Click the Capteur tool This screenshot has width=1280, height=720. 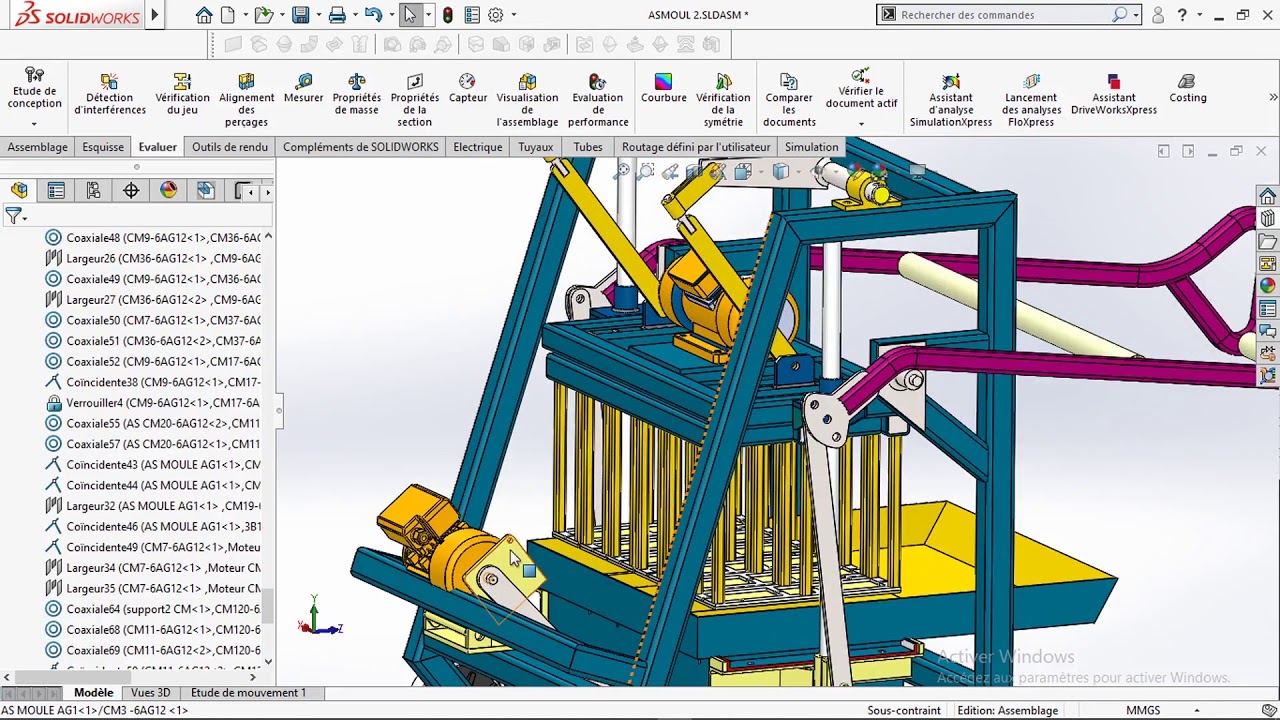pos(467,88)
